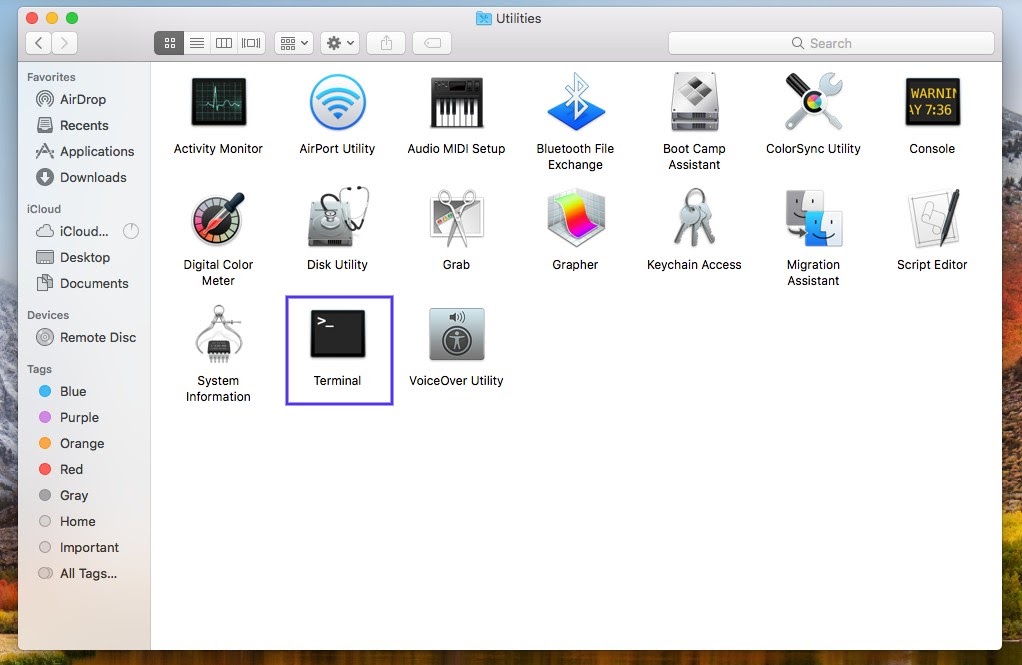
Task: Open the item arrangement dropdown
Action: point(293,43)
